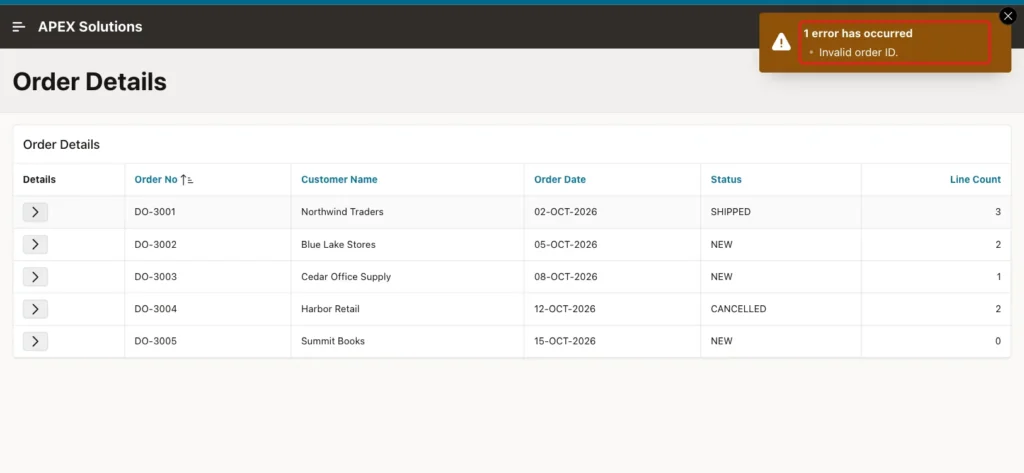The width and height of the screenshot is (1024, 473).
Task: Click the warning triangle icon
Action: point(781,42)
